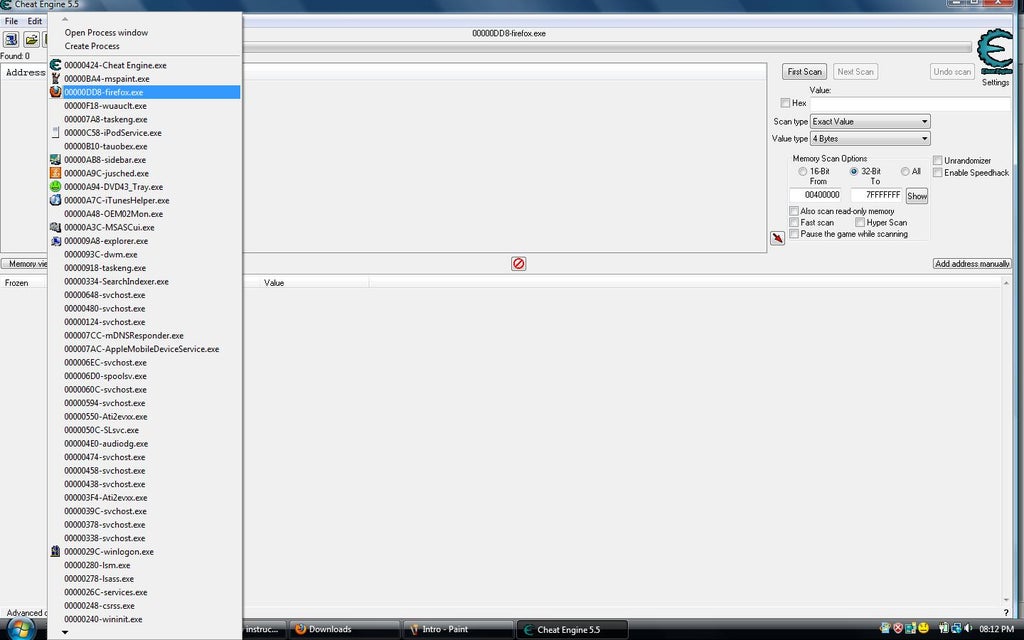The height and width of the screenshot is (640, 1024).
Task: Select 00000F18-wuauclt.exe in the list
Action: point(105,106)
